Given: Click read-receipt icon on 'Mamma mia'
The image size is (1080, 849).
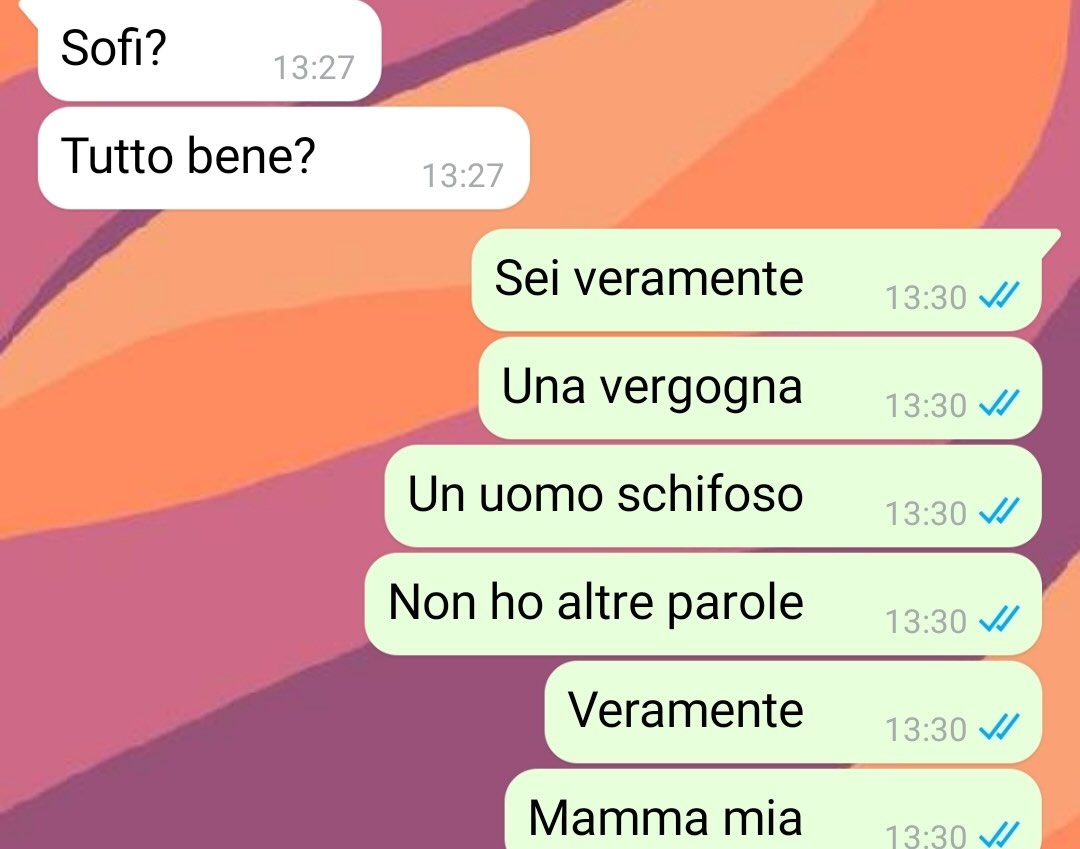Looking at the screenshot, I should 999,835.
